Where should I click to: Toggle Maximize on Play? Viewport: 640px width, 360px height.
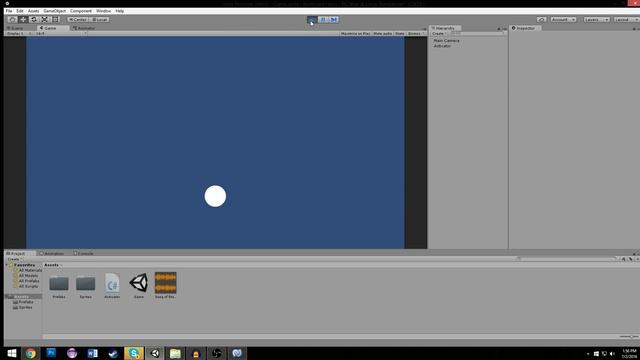click(x=355, y=33)
